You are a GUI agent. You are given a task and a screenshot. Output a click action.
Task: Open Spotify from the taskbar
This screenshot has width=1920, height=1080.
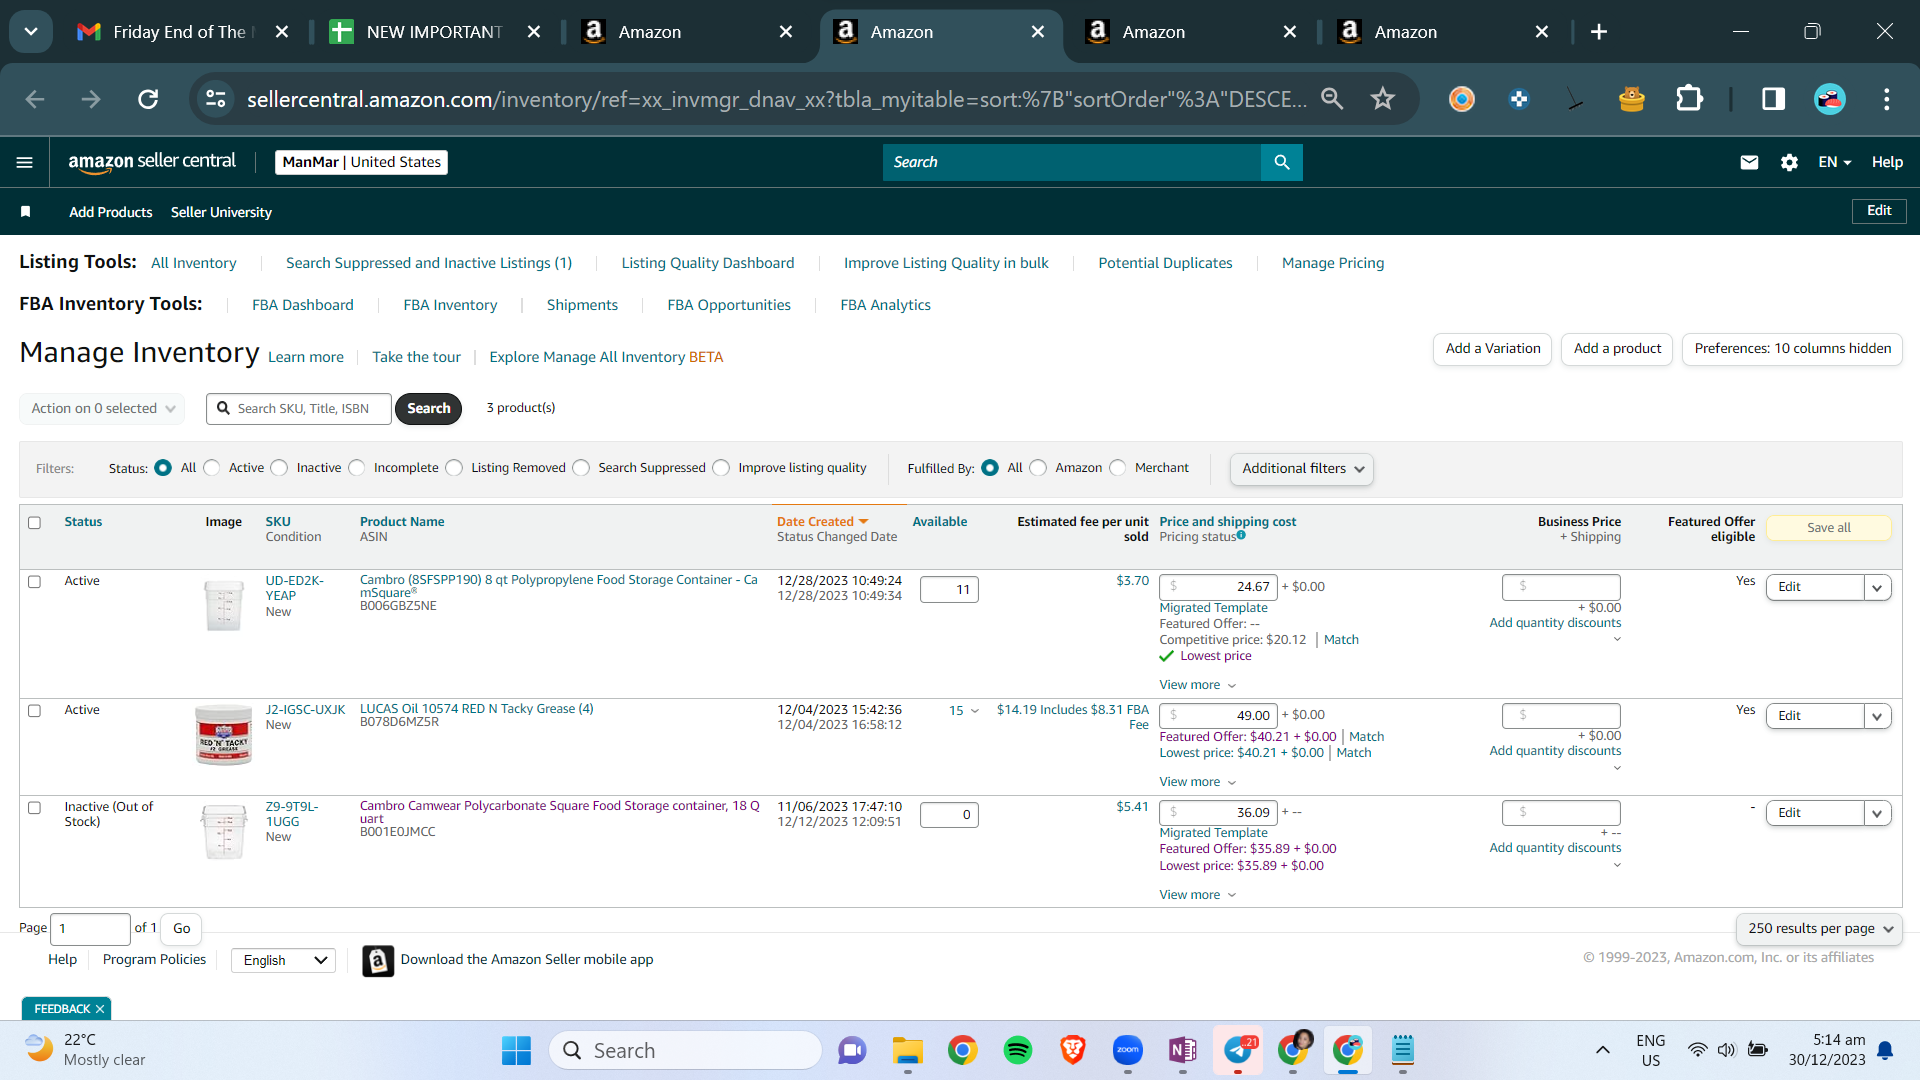pos(1018,1050)
